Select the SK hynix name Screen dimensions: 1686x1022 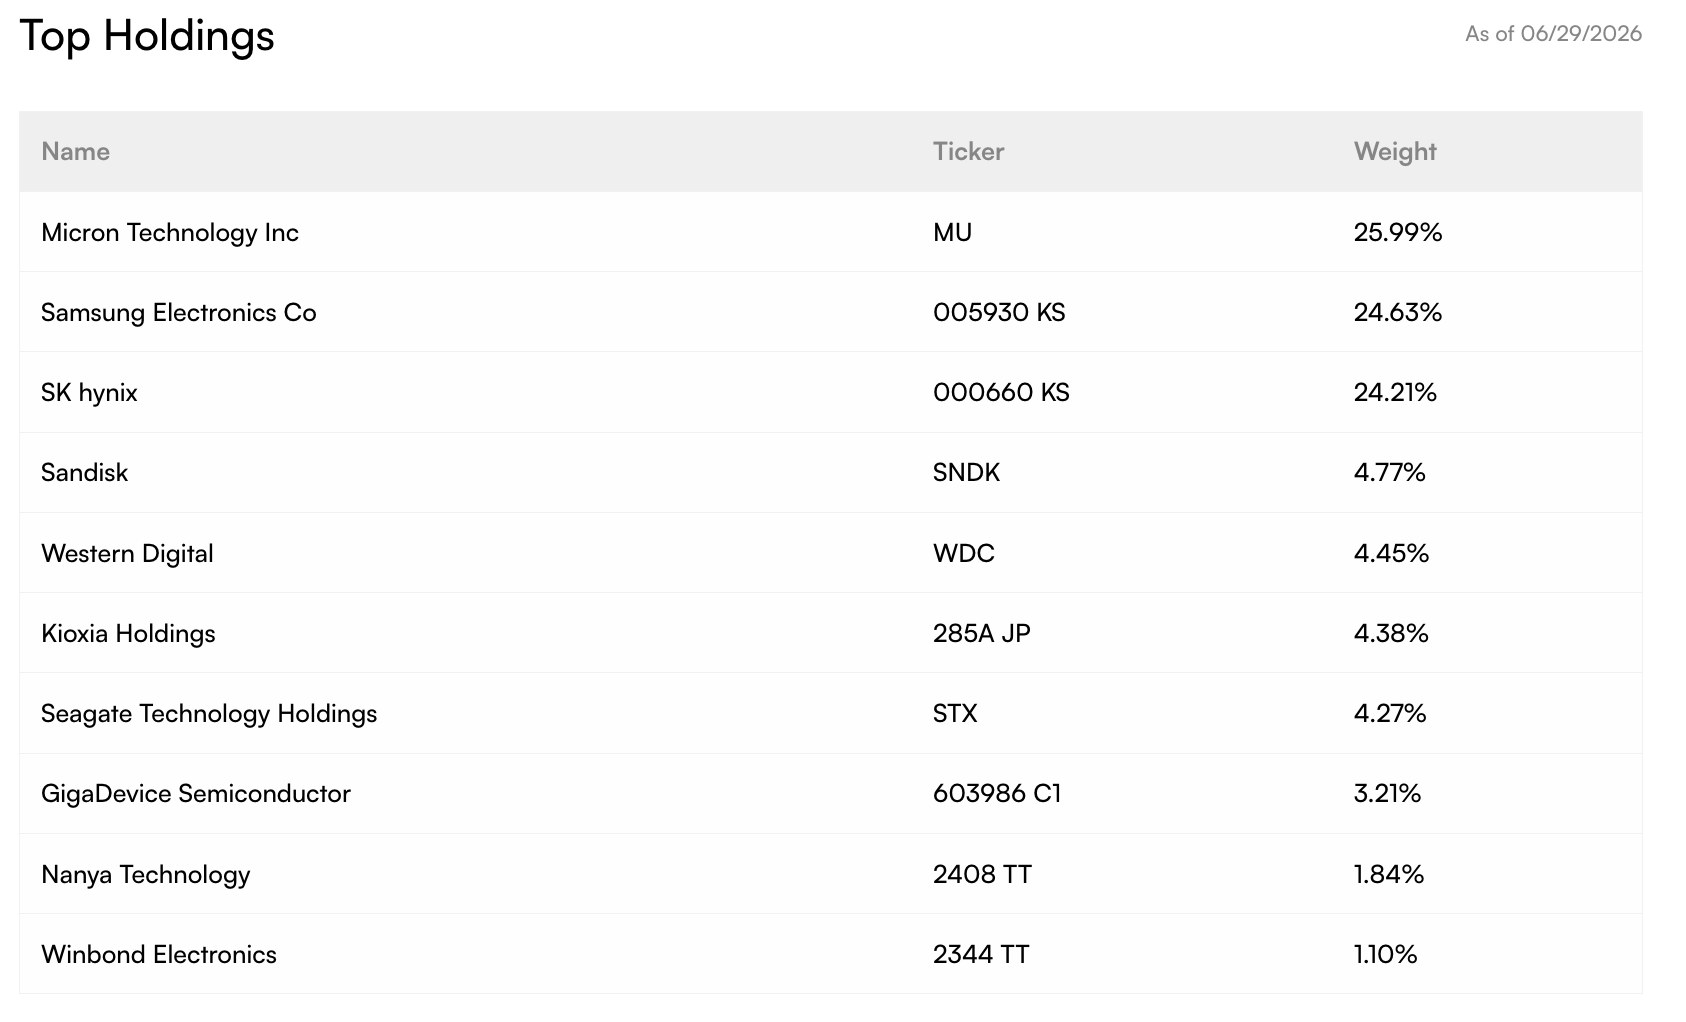89,393
